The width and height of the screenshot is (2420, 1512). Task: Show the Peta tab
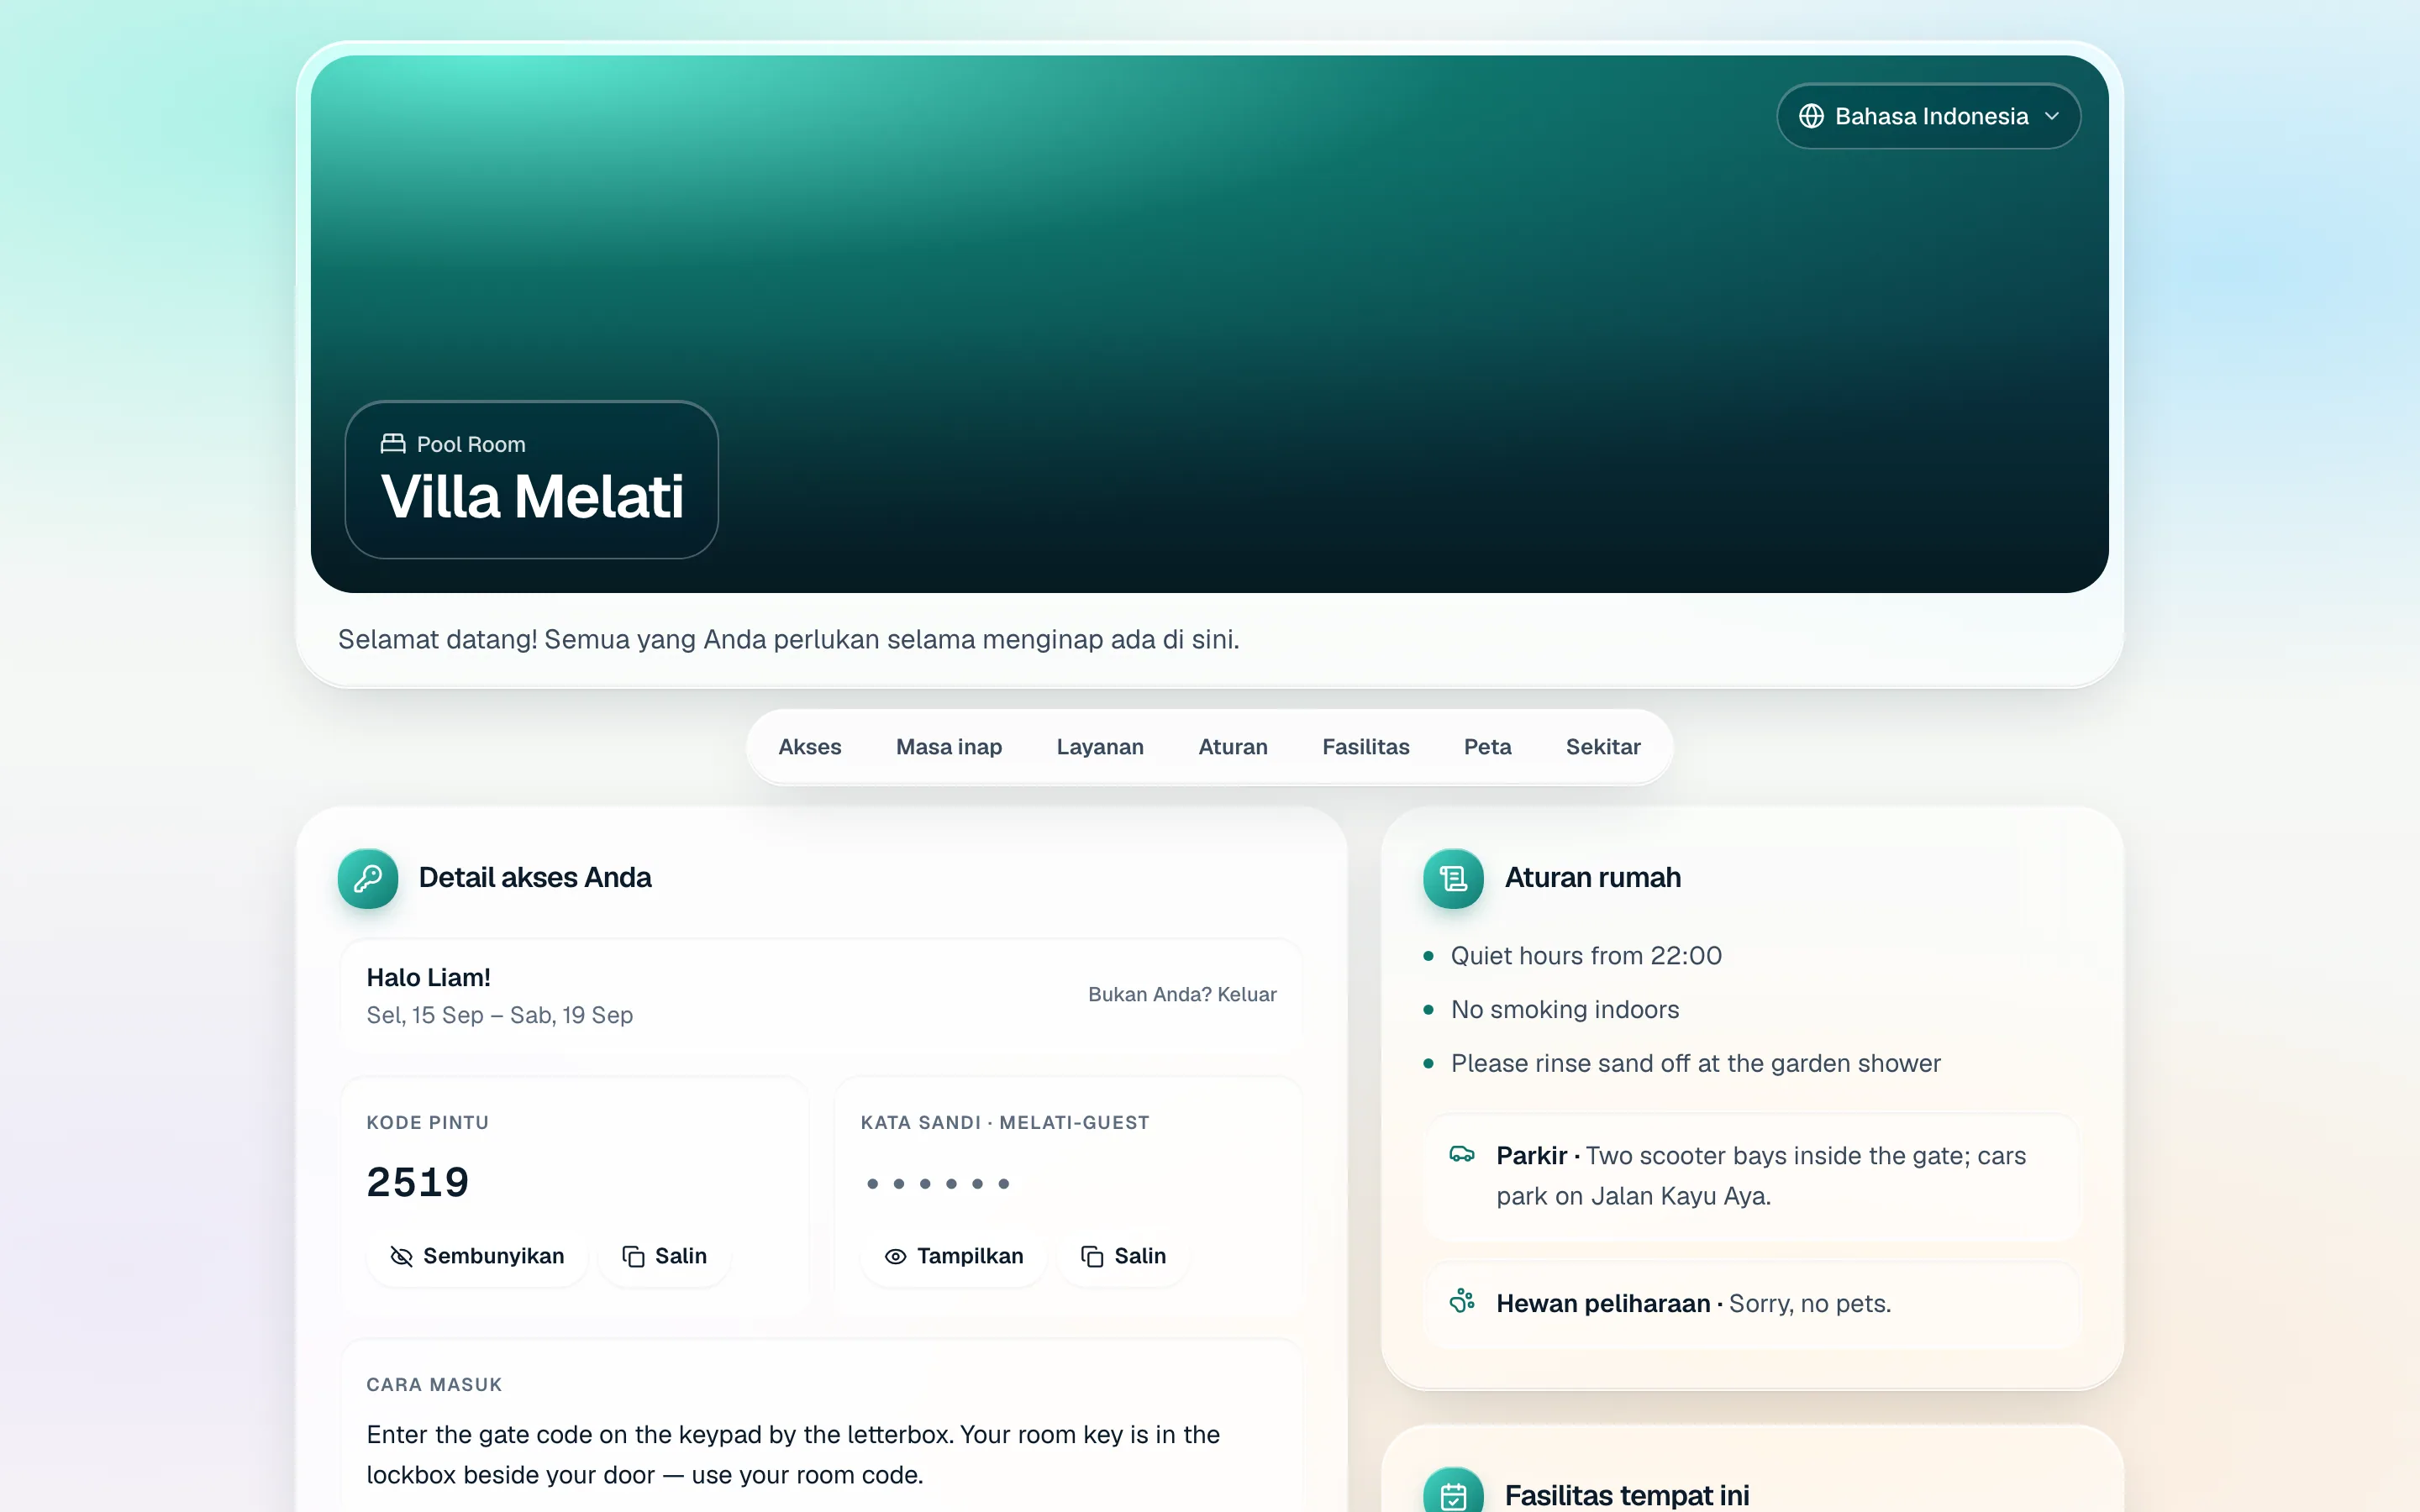pyautogui.click(x=1488, y=747)
